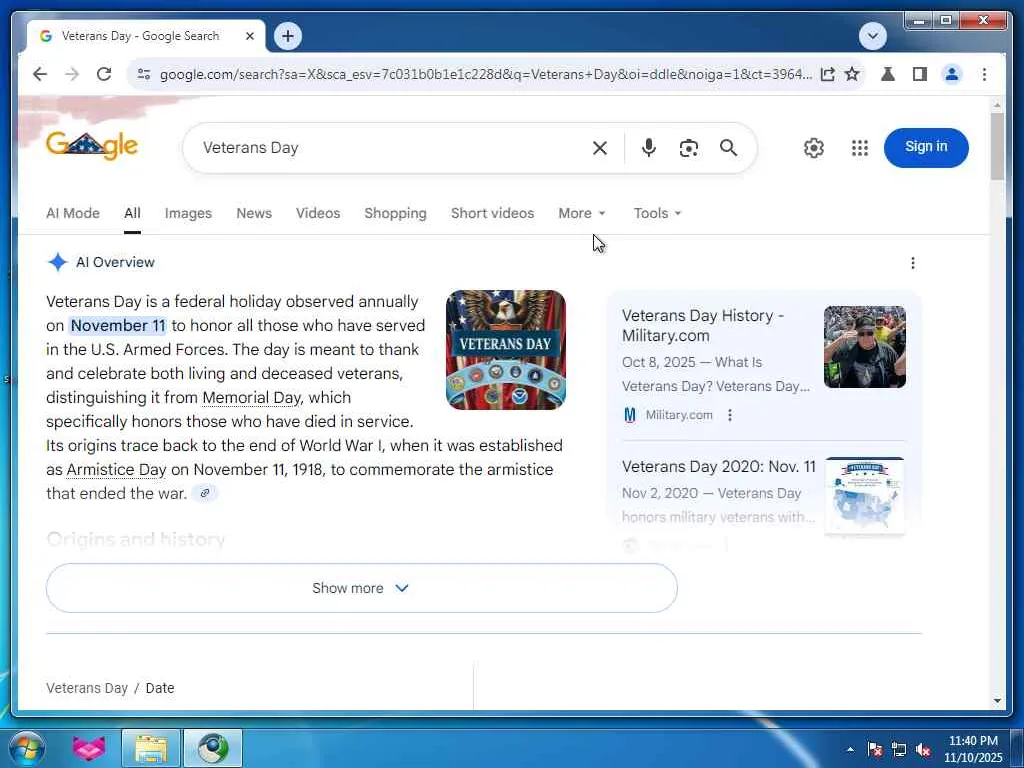Open the US map thumbnail
This screenshot has height=768, width=1024.
tap(865, 496)
